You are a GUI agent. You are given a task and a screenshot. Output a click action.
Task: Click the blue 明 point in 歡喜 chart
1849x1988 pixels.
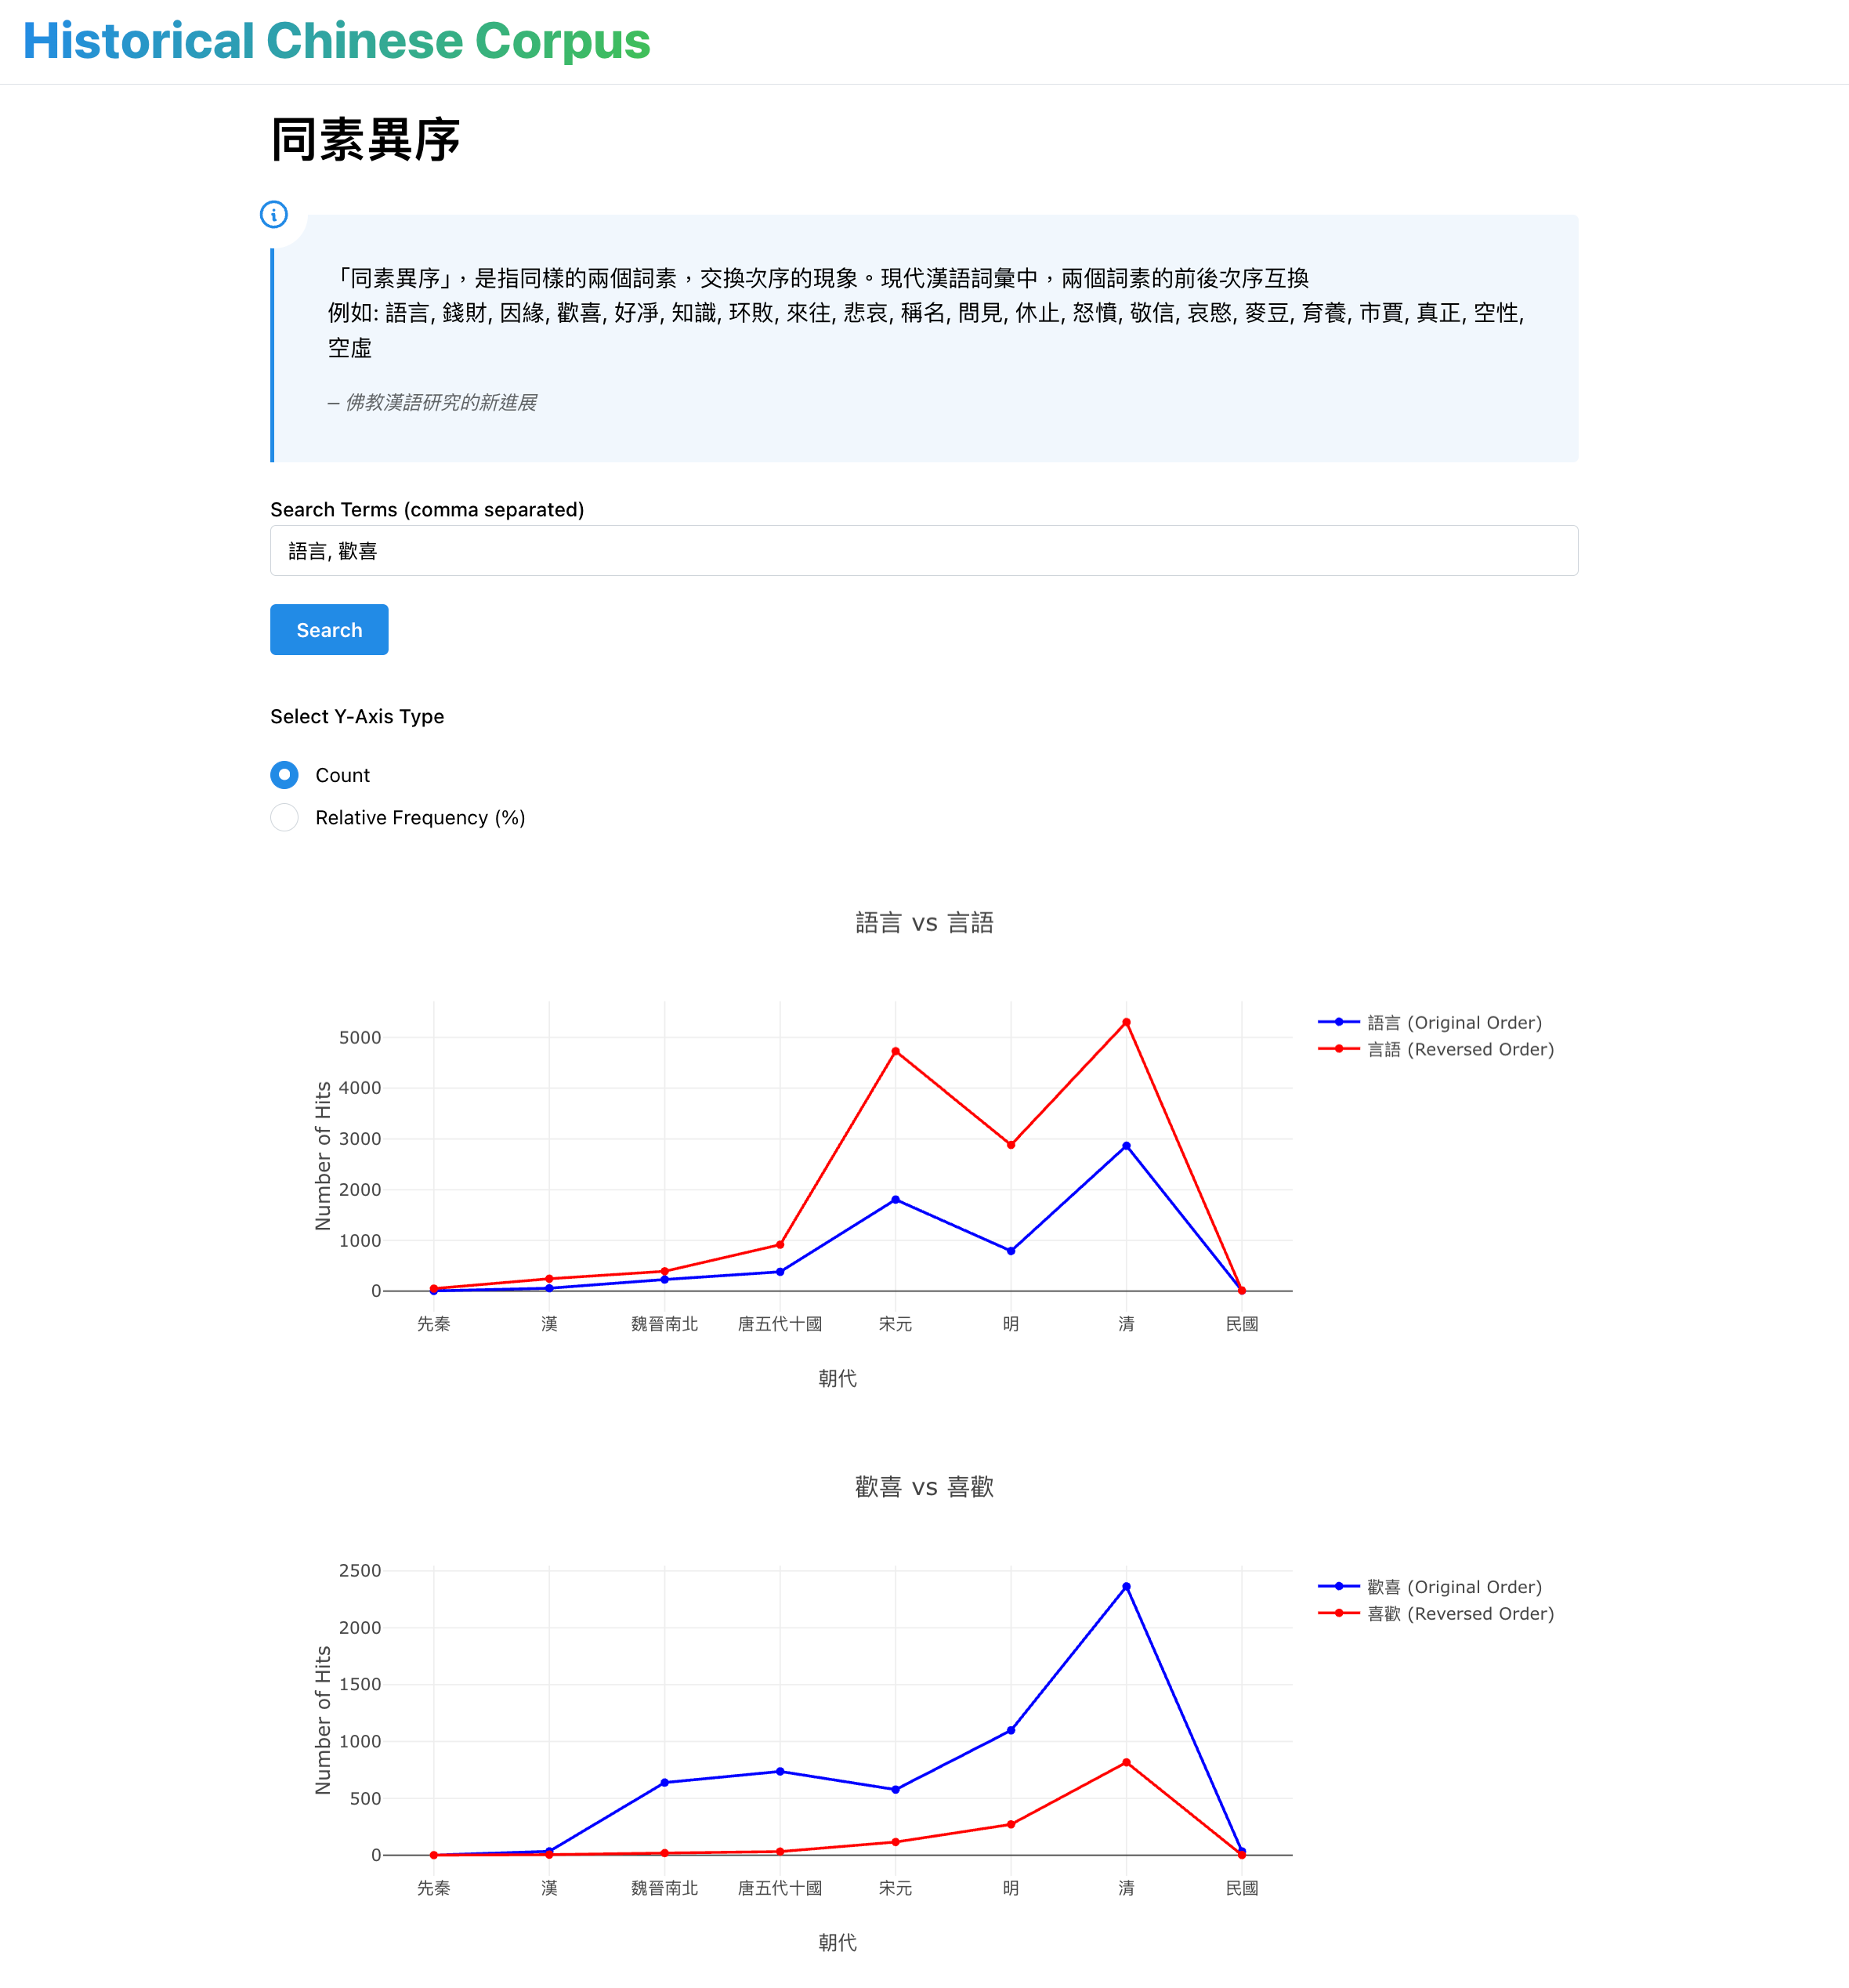click(x=1011, y=1730)
